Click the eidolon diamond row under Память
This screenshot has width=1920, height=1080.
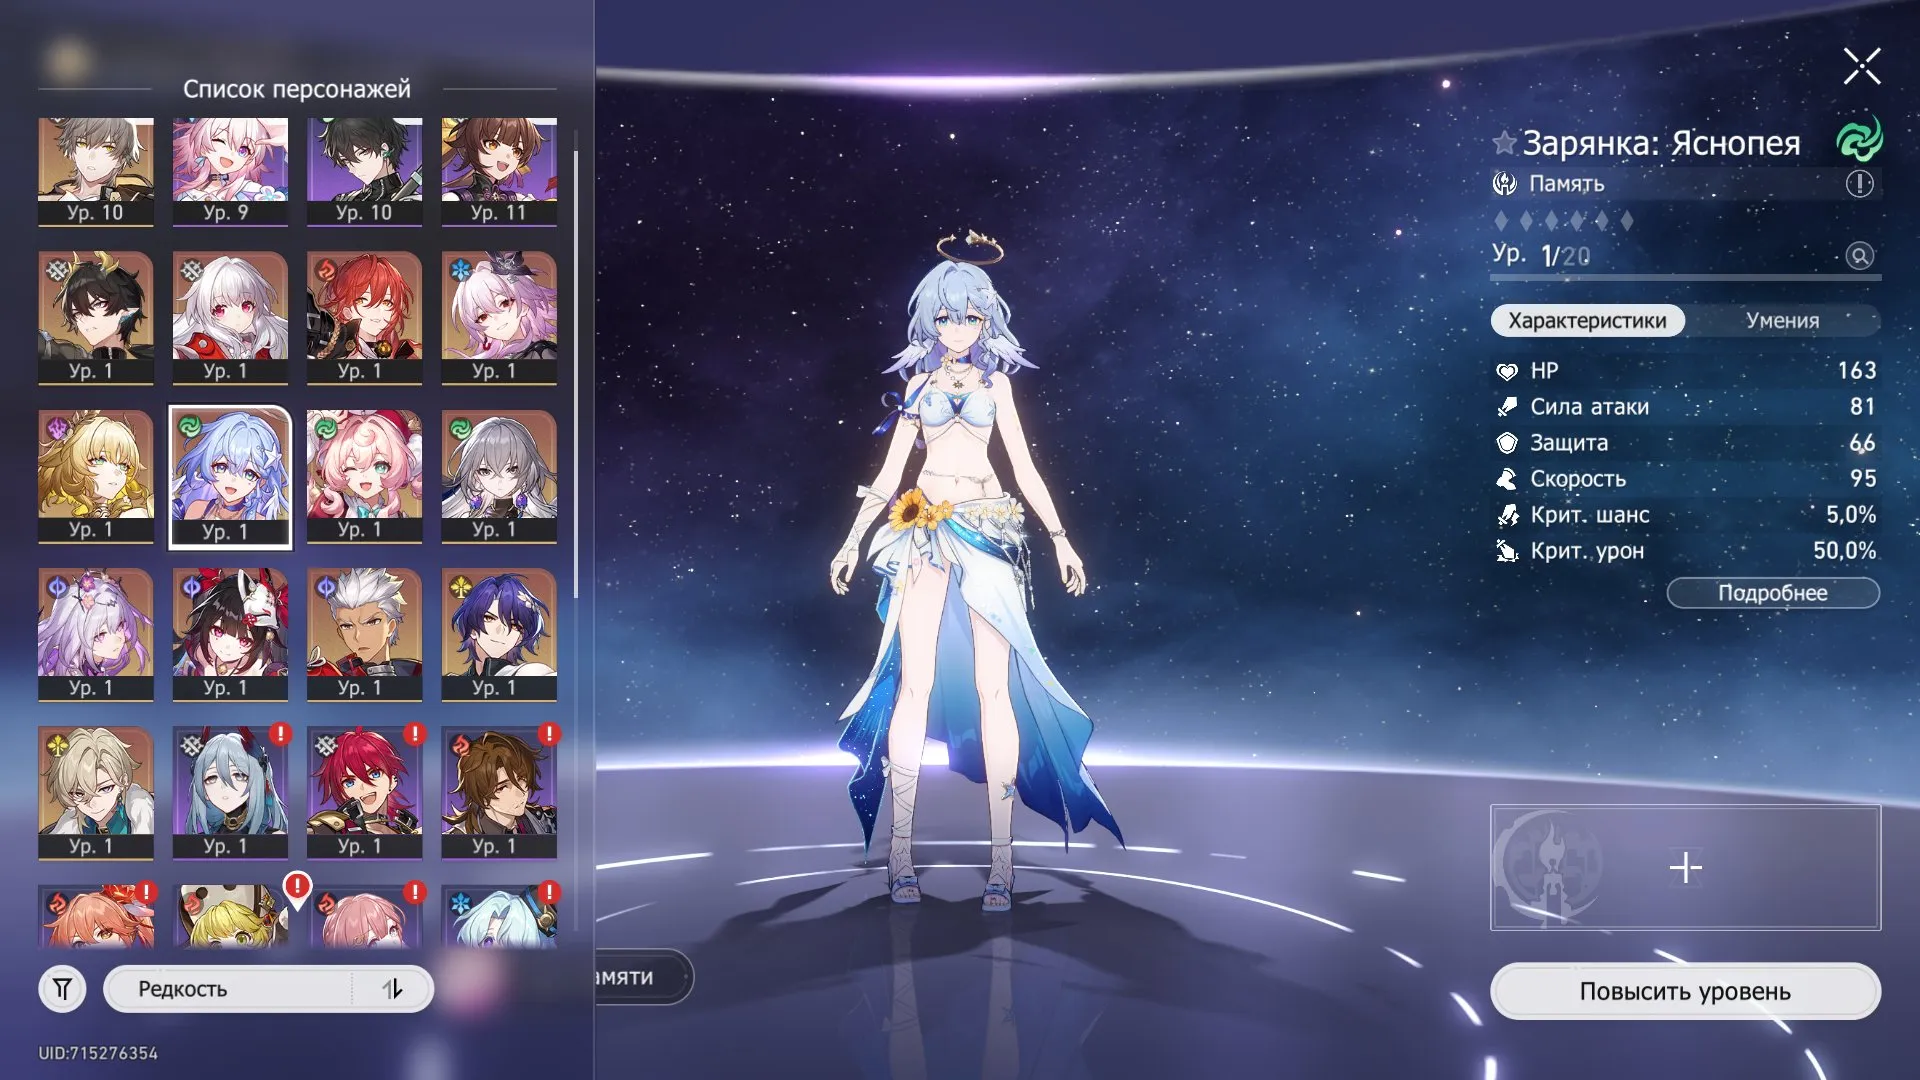tap(1563, 221)
